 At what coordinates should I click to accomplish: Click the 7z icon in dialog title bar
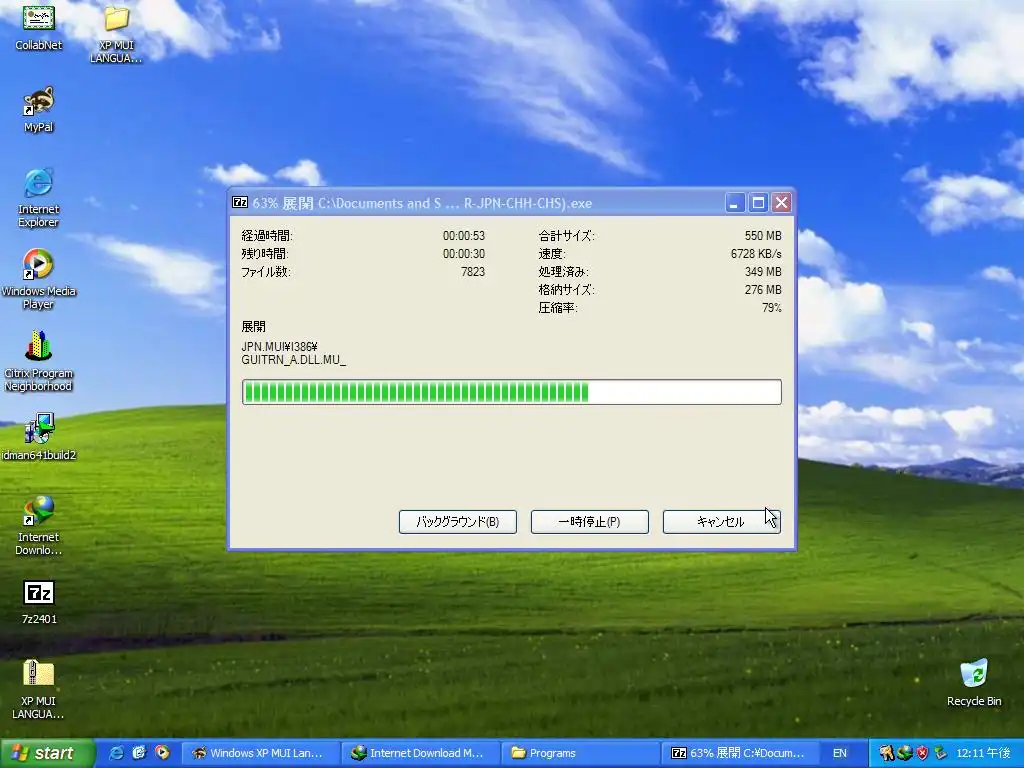[x=240, y=202]
